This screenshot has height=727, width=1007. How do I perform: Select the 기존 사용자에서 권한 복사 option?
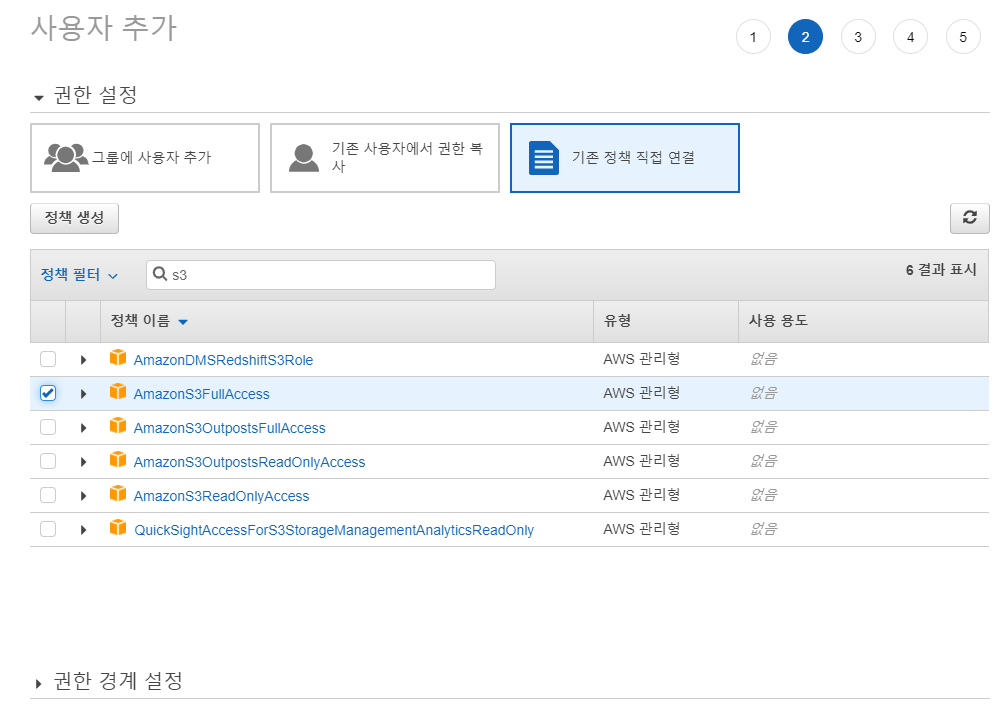click(x=385, y=158)
